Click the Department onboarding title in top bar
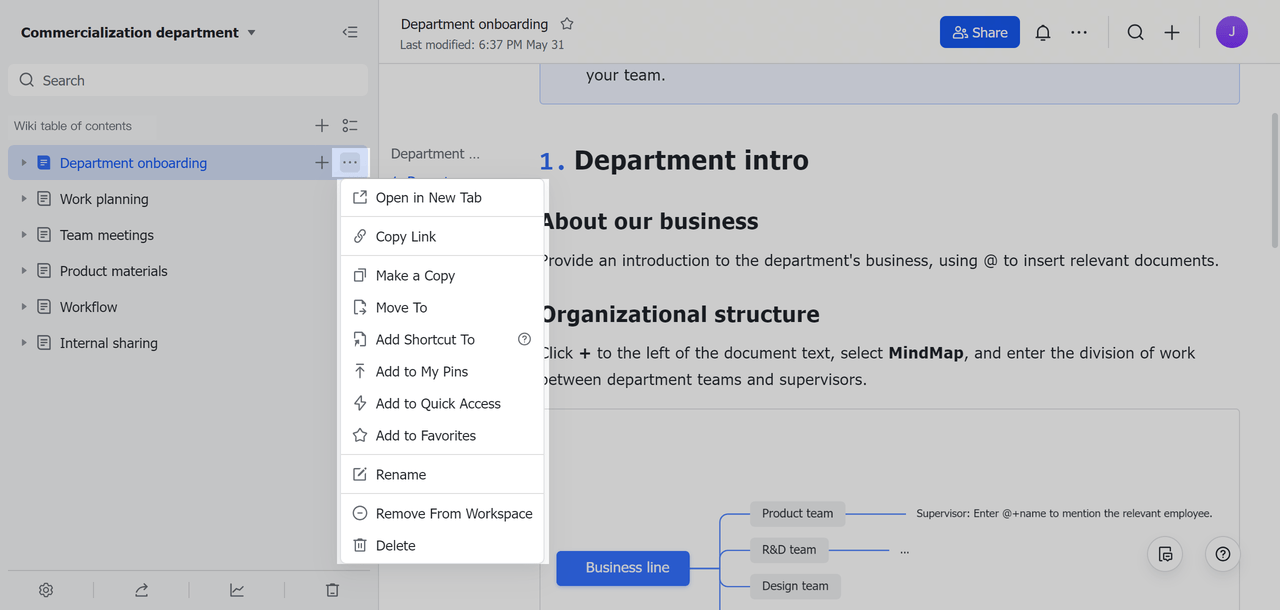1280x610 pixels. pos(474,24)
